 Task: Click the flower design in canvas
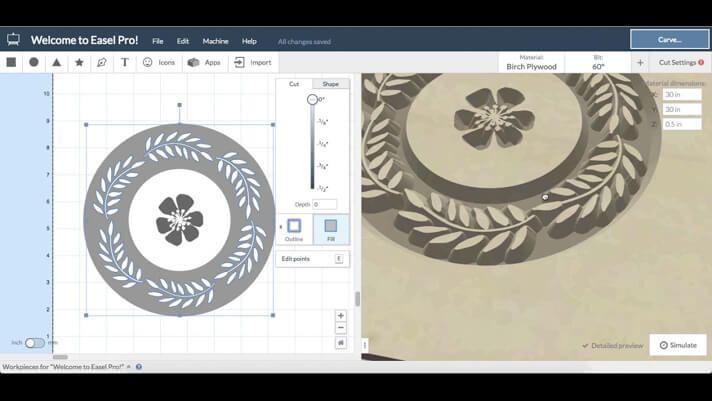tap(180, 220)
